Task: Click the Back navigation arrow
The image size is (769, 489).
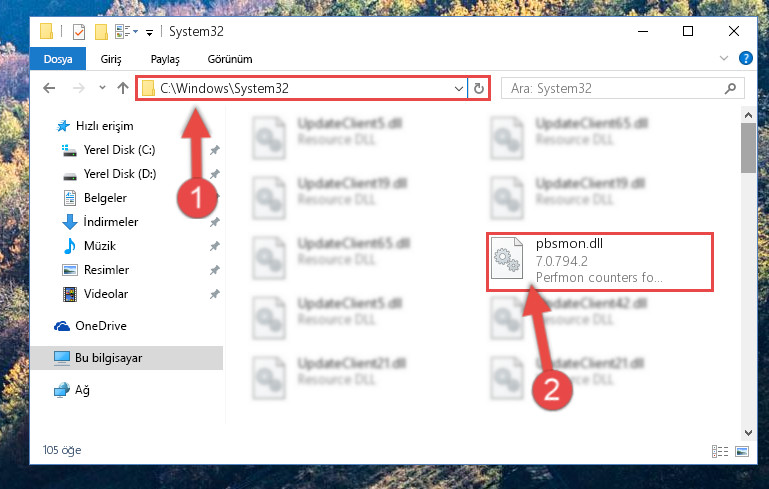Action: (49, 88)
